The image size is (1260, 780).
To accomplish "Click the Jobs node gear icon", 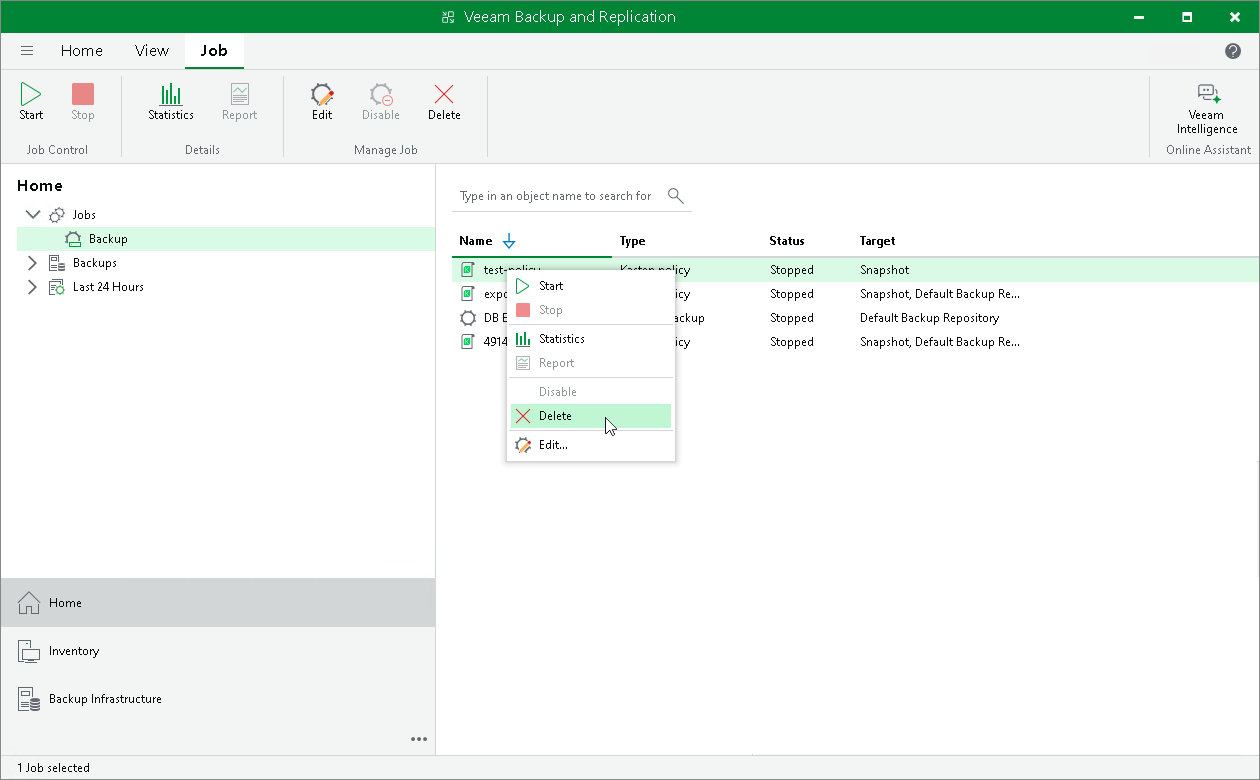I will [57, 215].
